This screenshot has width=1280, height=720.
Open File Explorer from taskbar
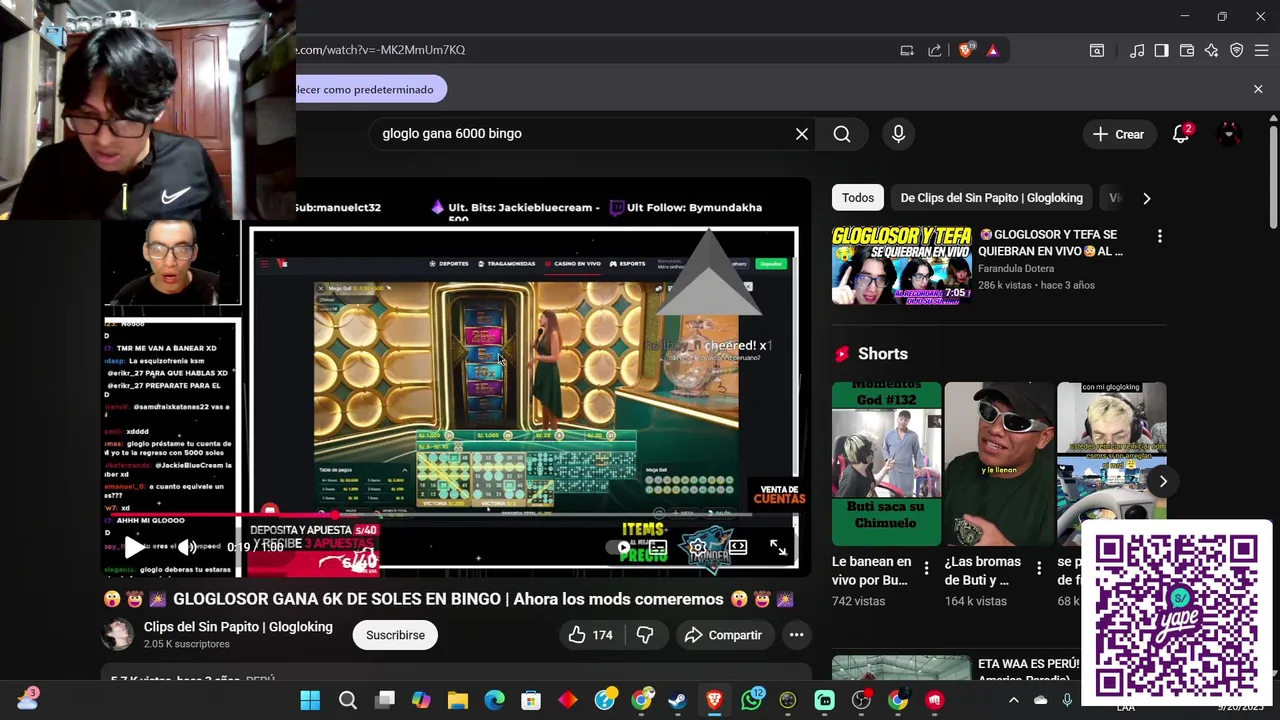coord(457,700)
